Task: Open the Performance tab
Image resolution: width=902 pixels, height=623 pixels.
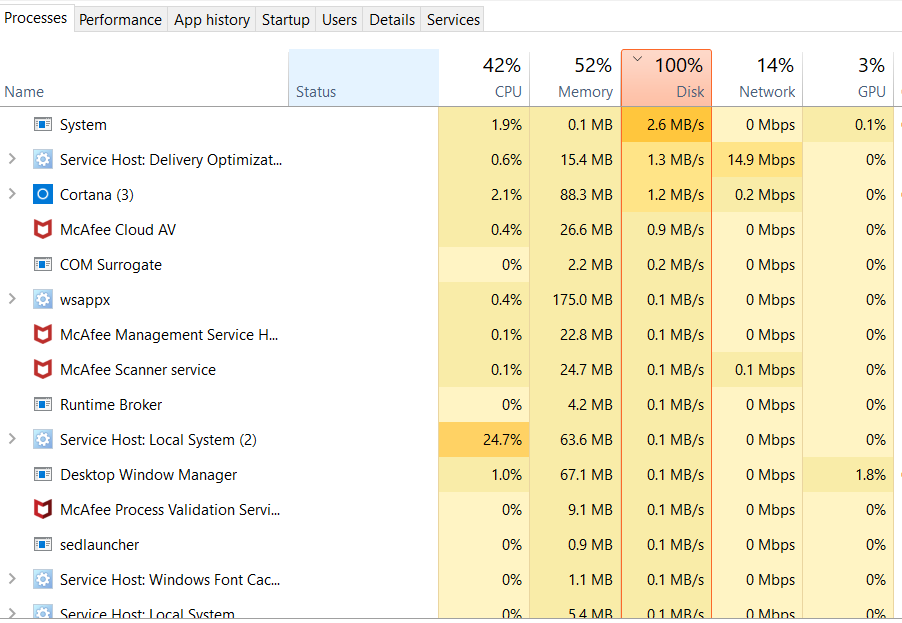Action: click(x=120, y=20)
